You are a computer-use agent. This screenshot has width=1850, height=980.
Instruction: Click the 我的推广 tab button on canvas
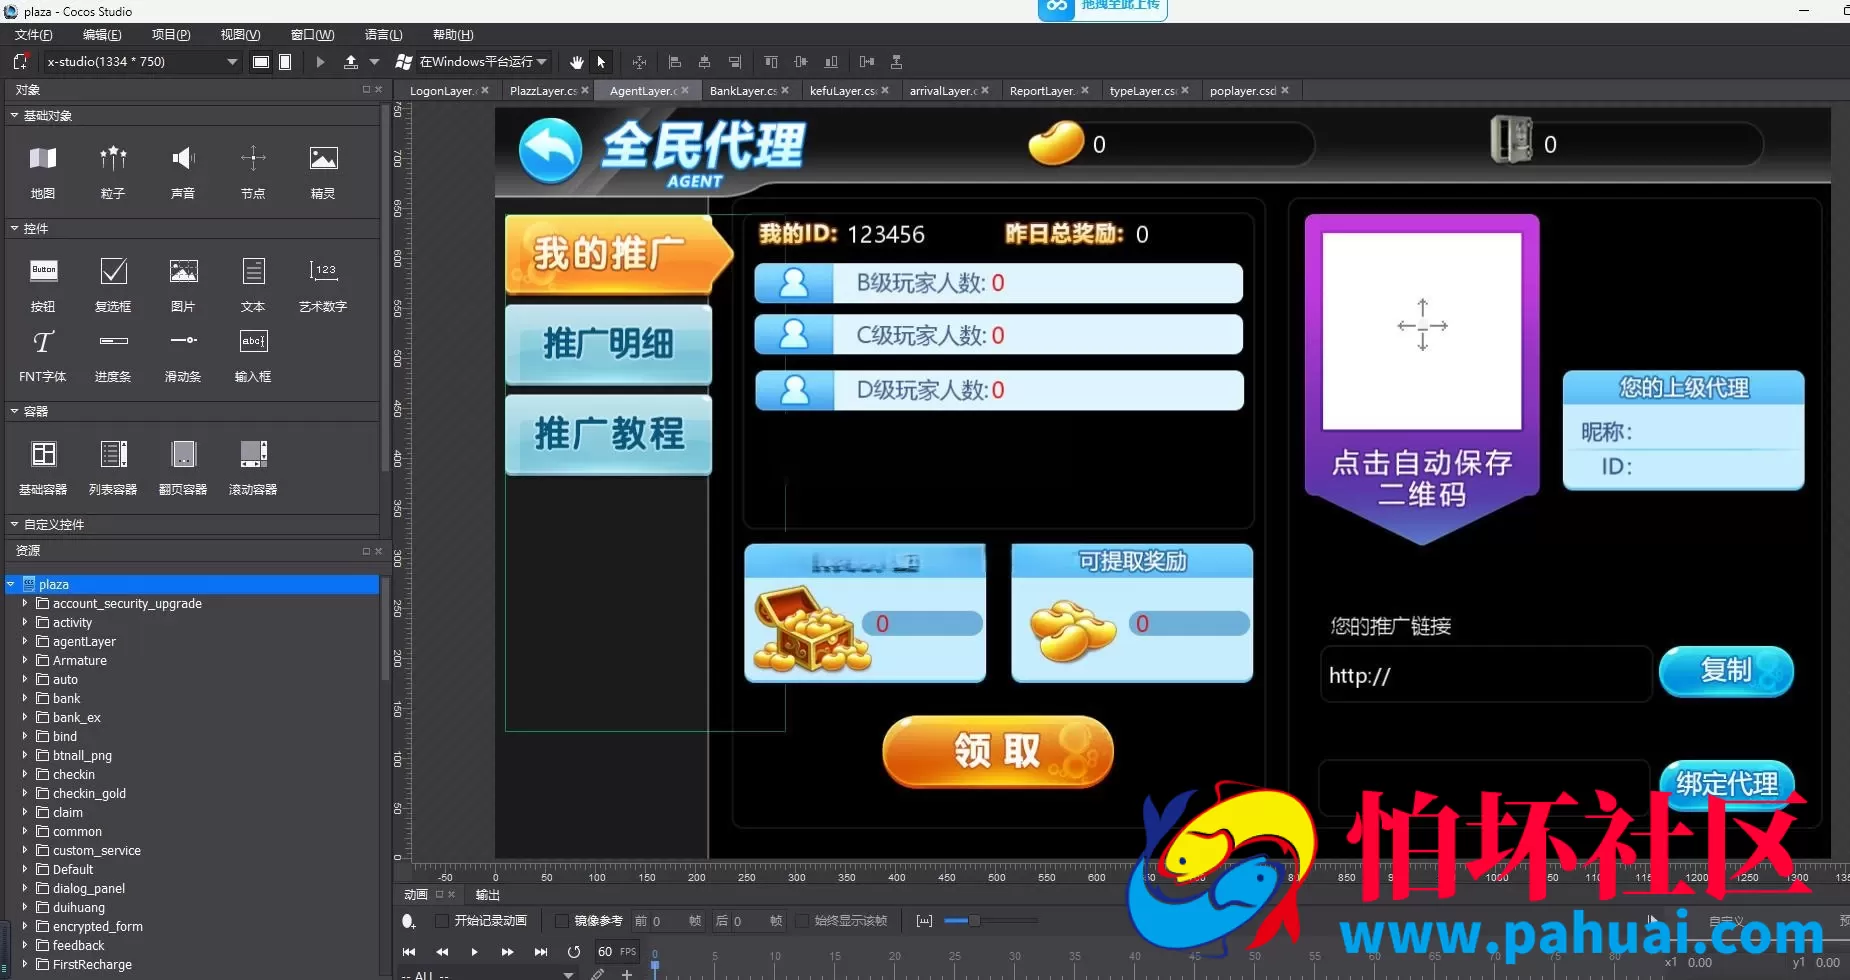[618, 253]
